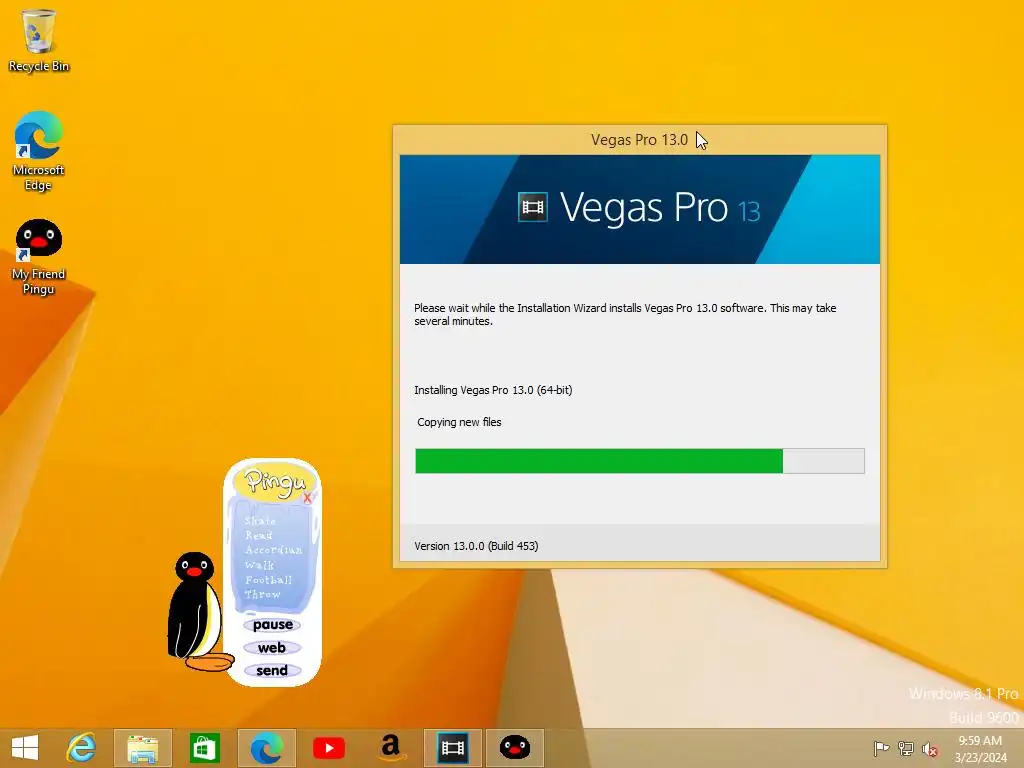Choose Read in the Pingu menu

point(259,535)
